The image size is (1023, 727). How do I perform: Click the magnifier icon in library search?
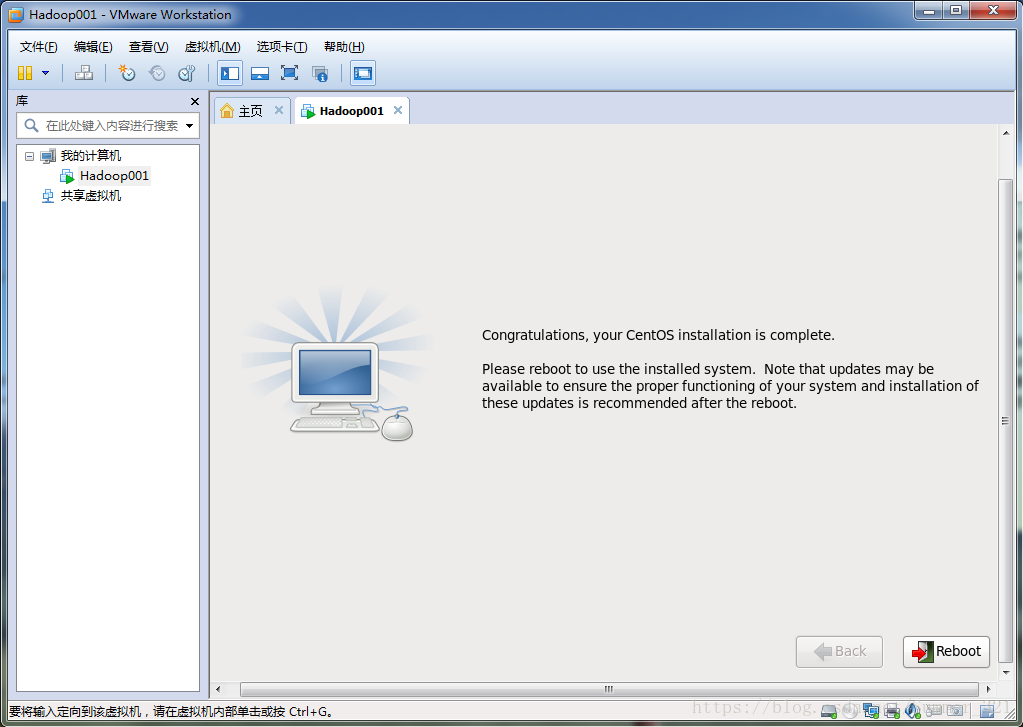coord(31,125)
